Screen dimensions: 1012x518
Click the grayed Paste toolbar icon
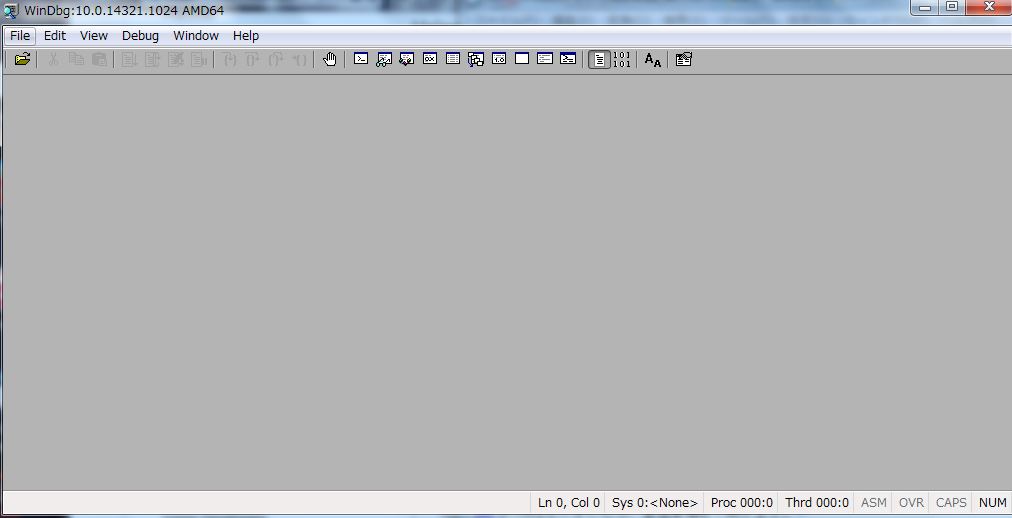[x=99, y=59]
